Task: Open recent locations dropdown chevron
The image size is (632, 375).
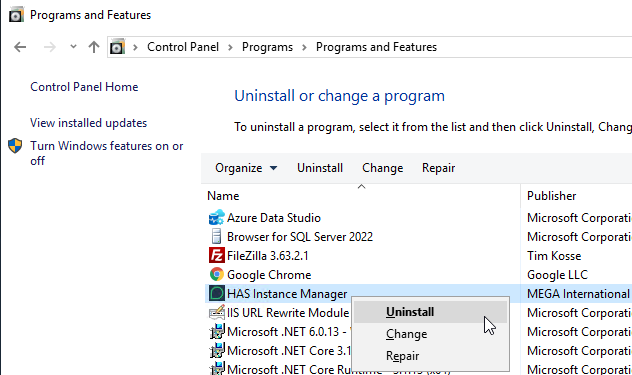Action: pos(73,47)
